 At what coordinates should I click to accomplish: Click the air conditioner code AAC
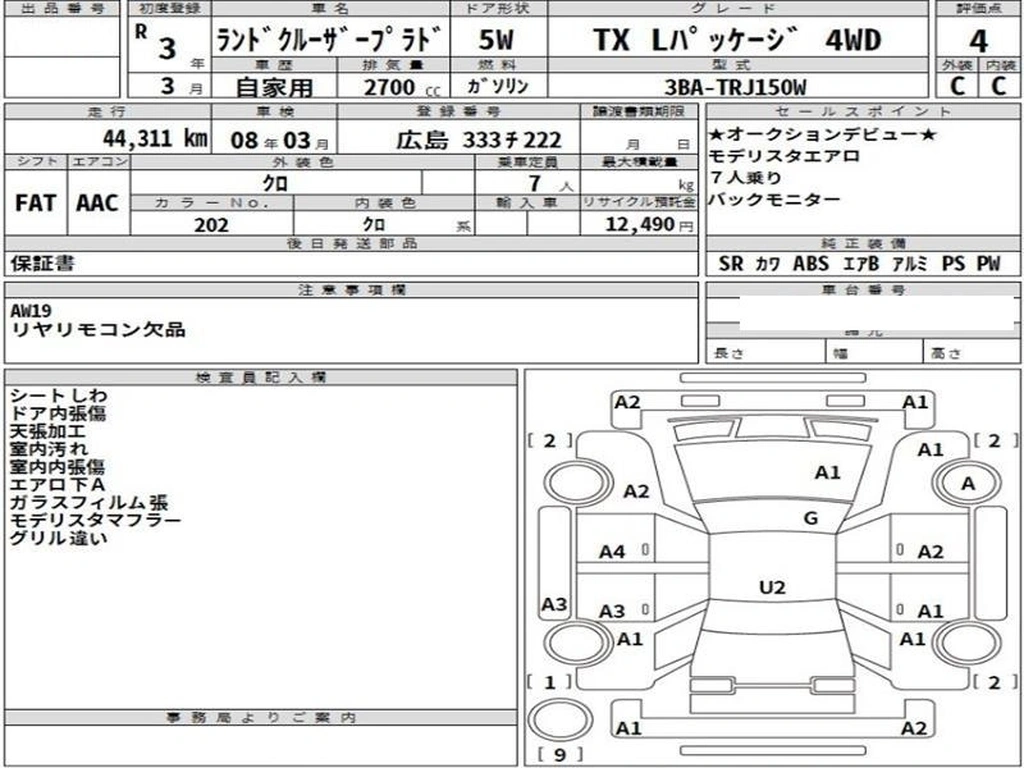click(97, 203)
